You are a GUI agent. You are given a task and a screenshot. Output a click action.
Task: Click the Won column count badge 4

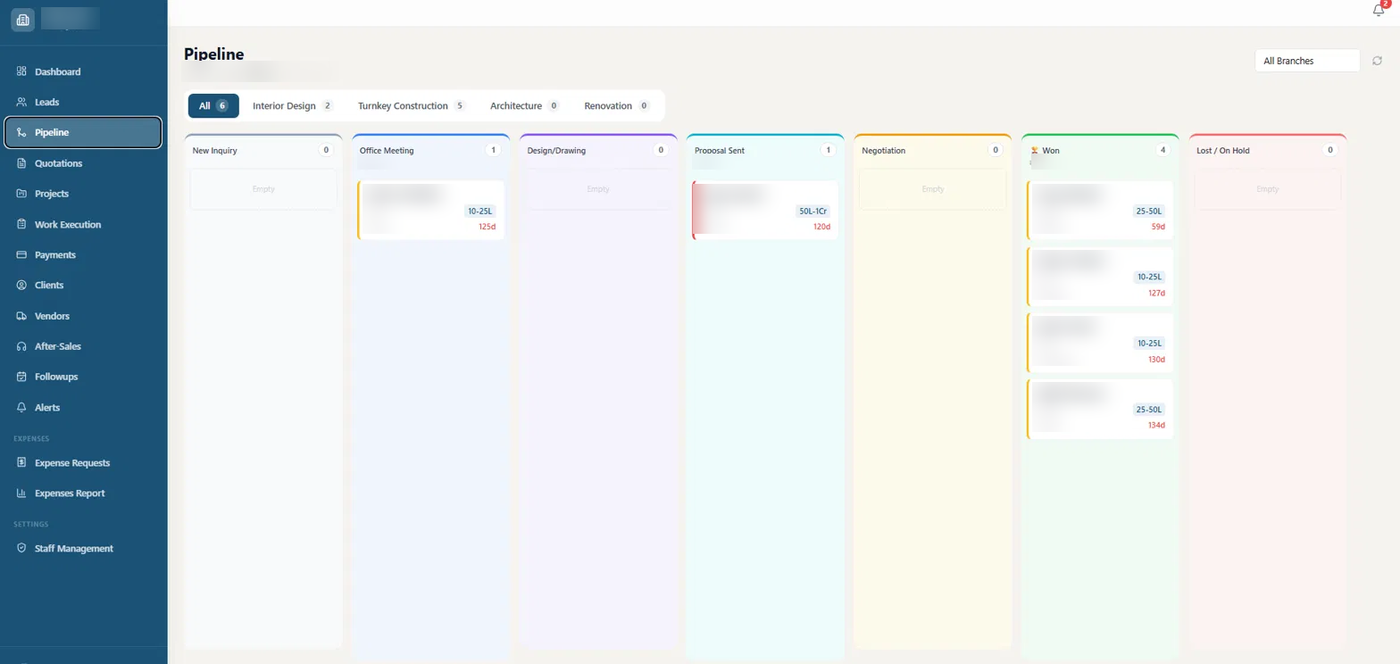tap(1162, 150)
